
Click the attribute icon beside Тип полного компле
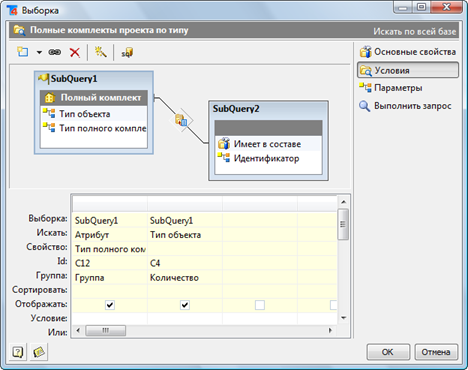pos(49,127)
